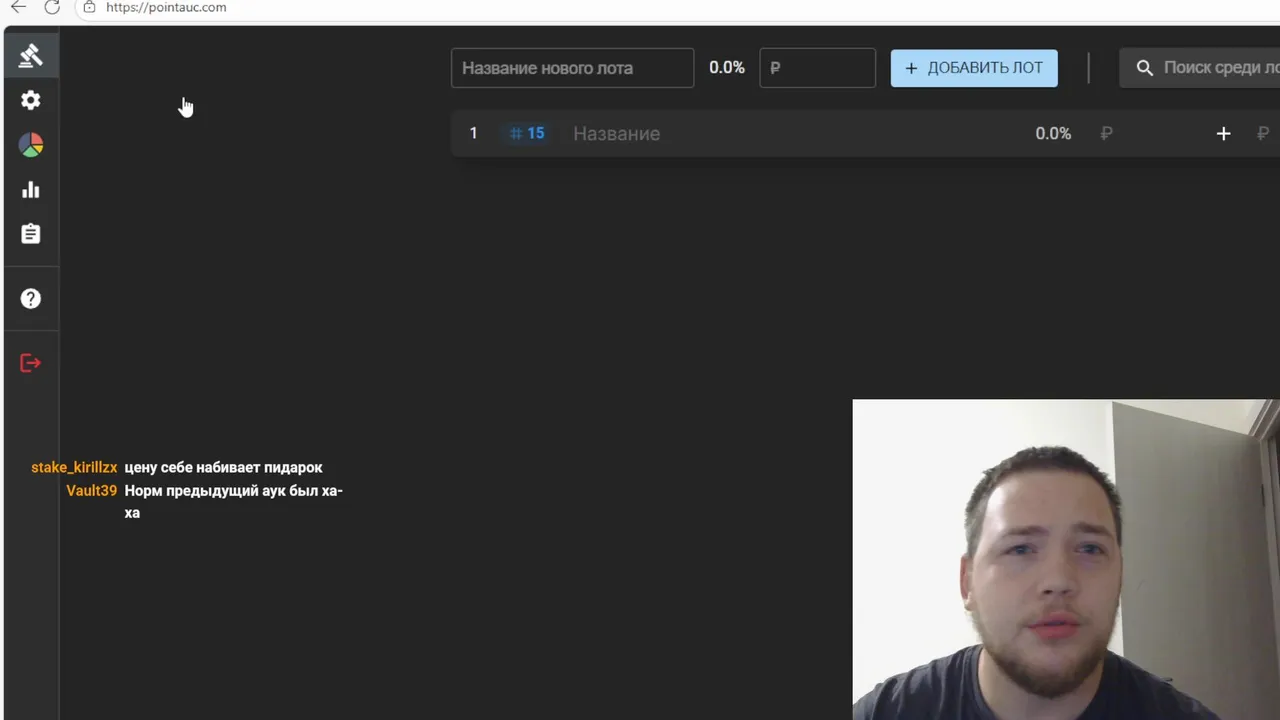Image resolution: width=1280 pixels, height=720 pixels.
Task: Reload the page with refresh icon
Action: (x=52, y=7)
